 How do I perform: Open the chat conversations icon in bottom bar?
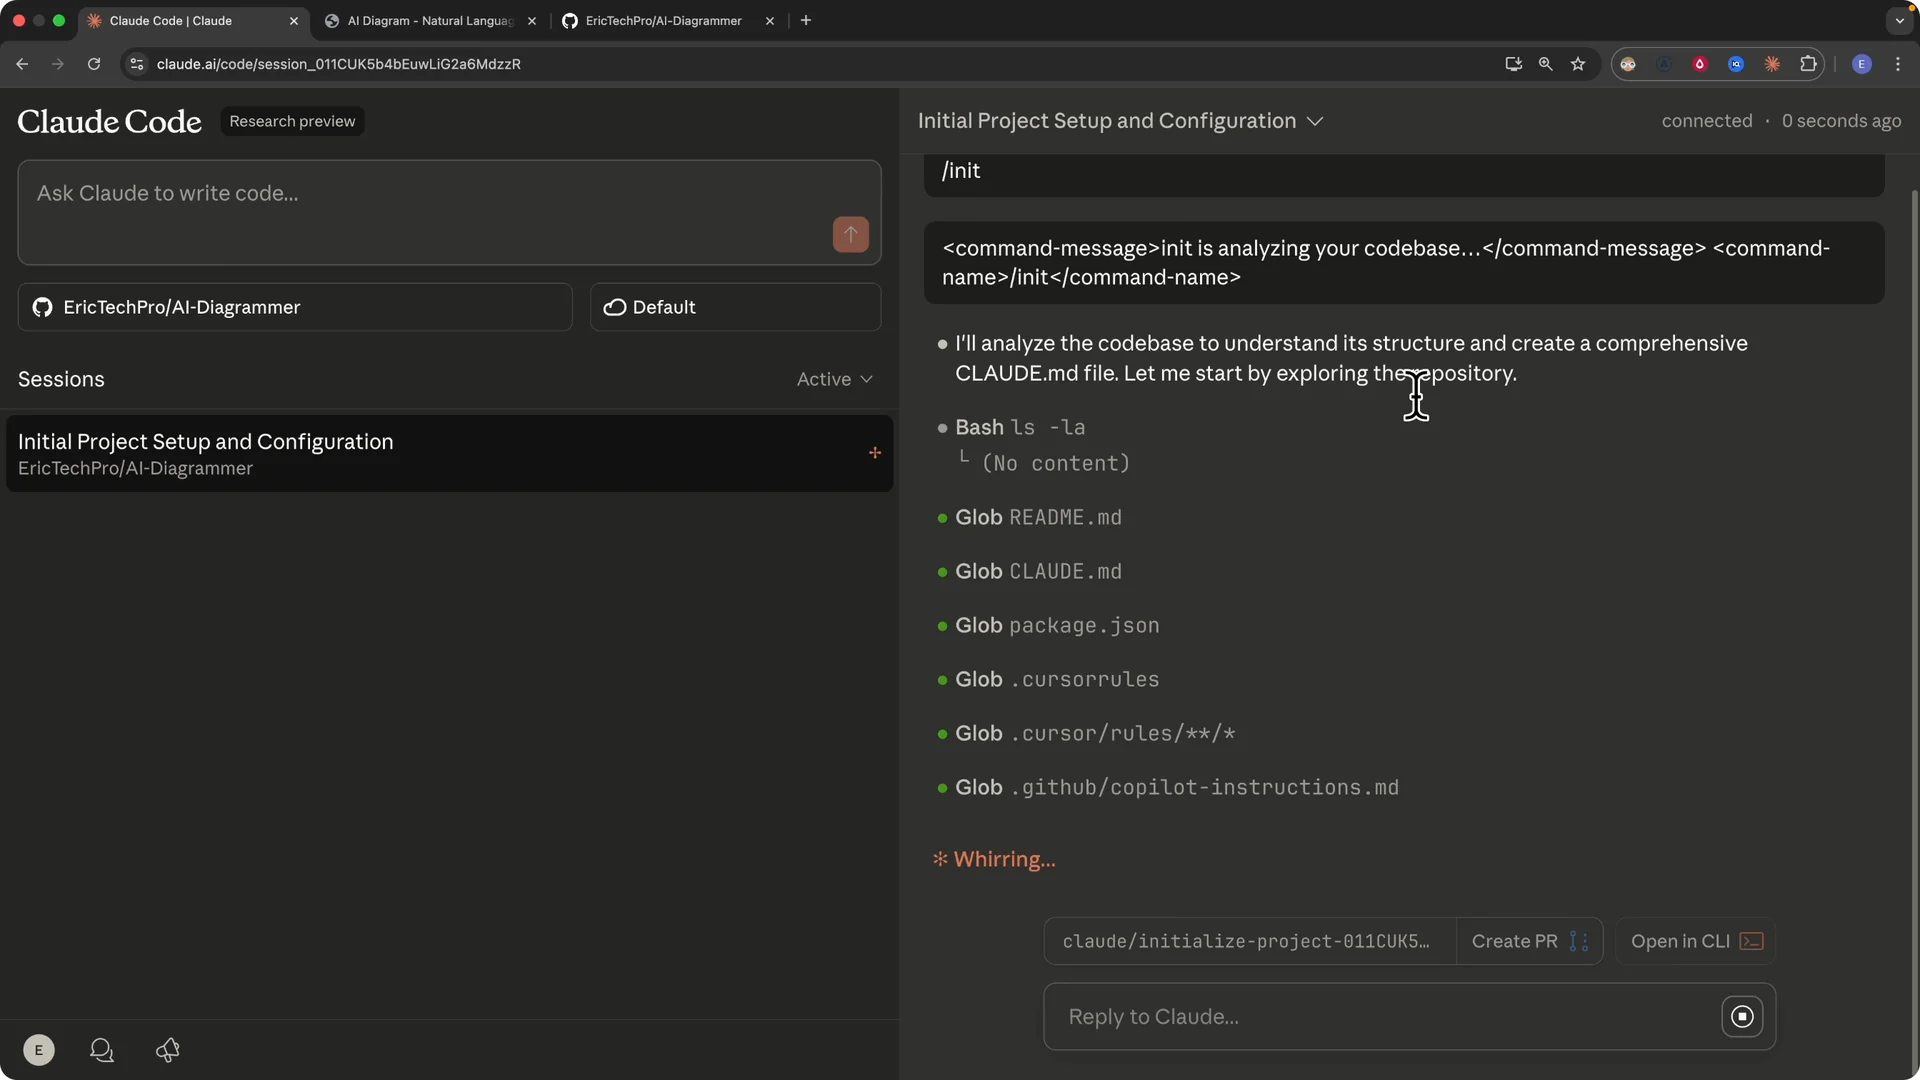pyautogui.click(x=102, y=1050)
